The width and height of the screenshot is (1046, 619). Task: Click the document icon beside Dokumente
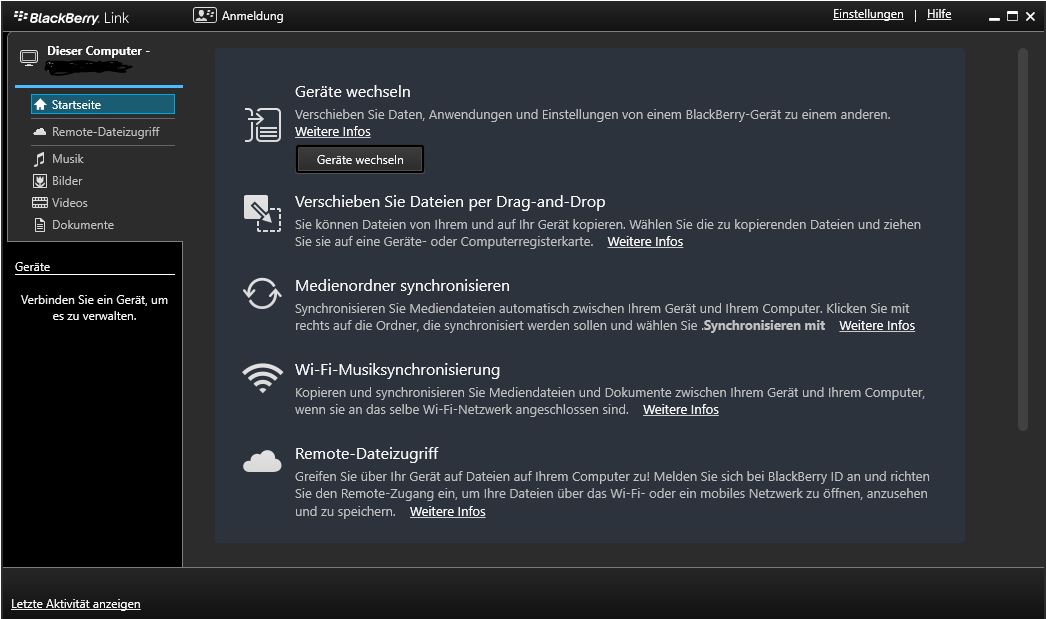40,225
